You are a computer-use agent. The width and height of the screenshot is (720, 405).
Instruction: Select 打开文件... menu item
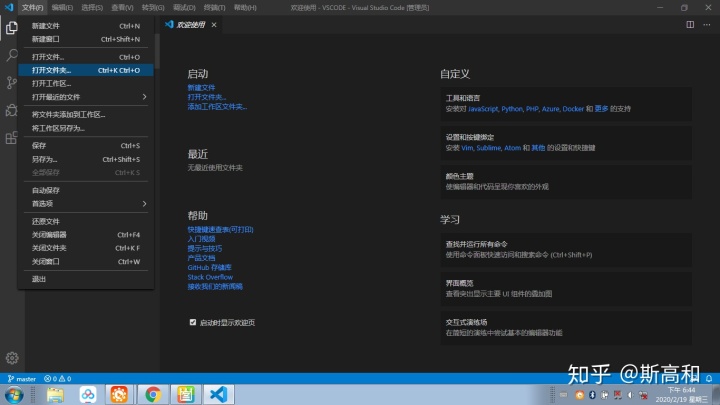(85, 57)
